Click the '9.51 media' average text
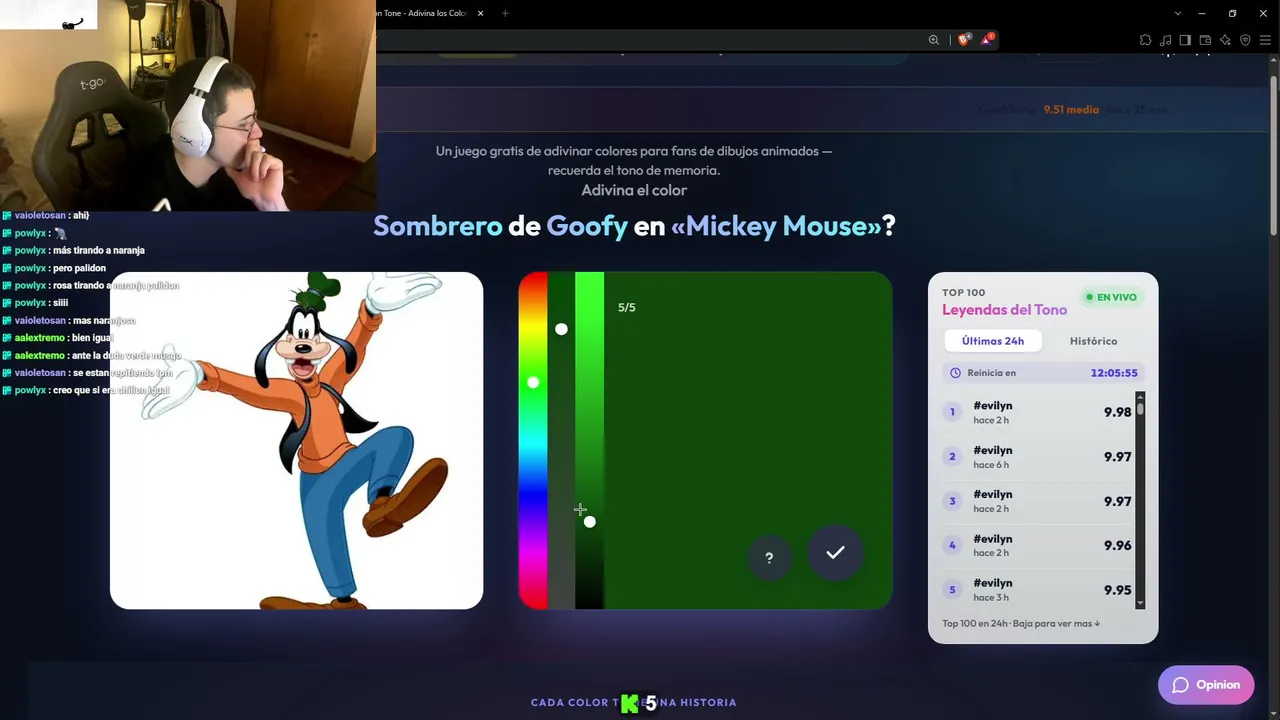The height and width of the screenshot is (720, 1280). (x=1071, y=110)
